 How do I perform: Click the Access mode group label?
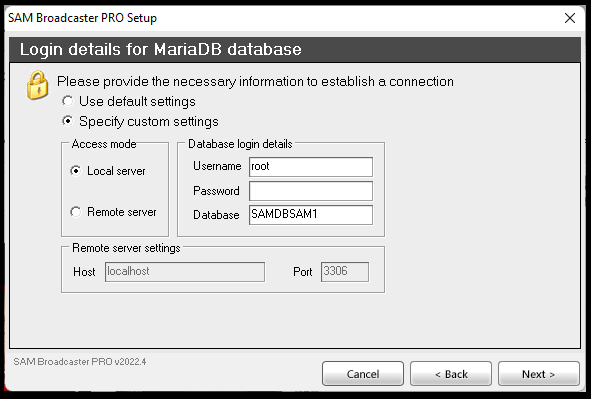click(104, 144)
